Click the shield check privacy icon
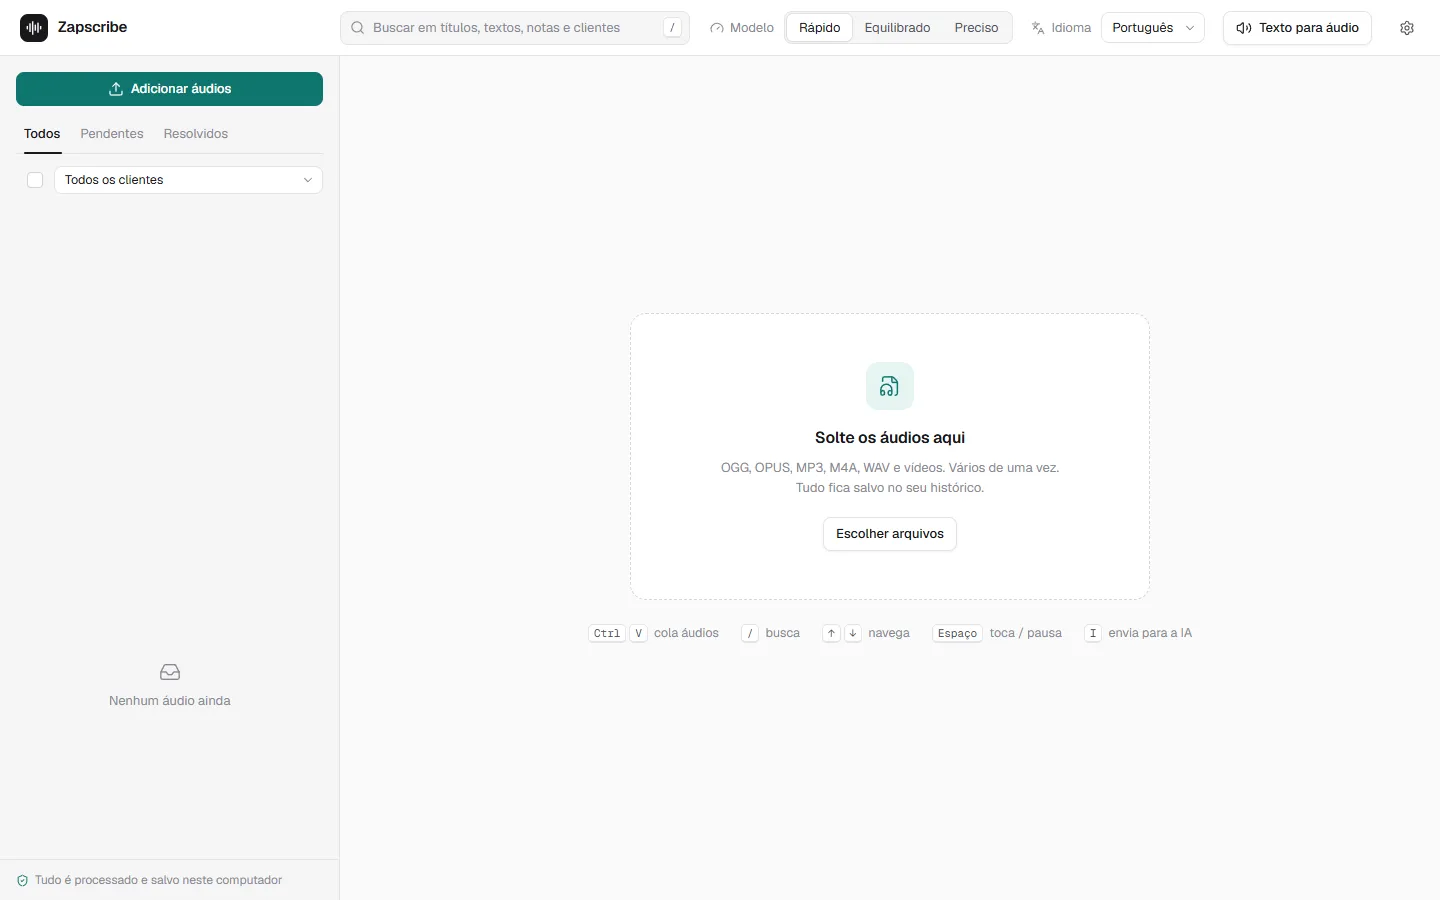Screen dimensions: 1440x900 (x=23, y=881)
